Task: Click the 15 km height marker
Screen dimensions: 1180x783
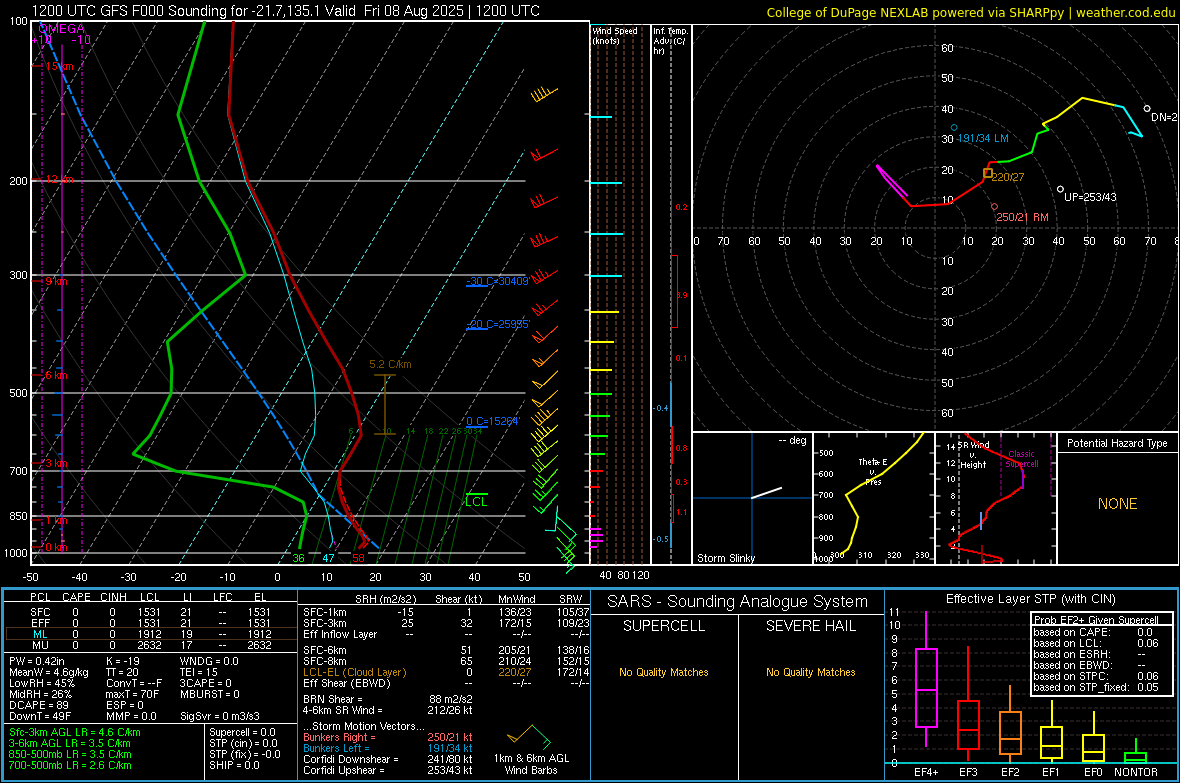Action: (x=59, y=66)
